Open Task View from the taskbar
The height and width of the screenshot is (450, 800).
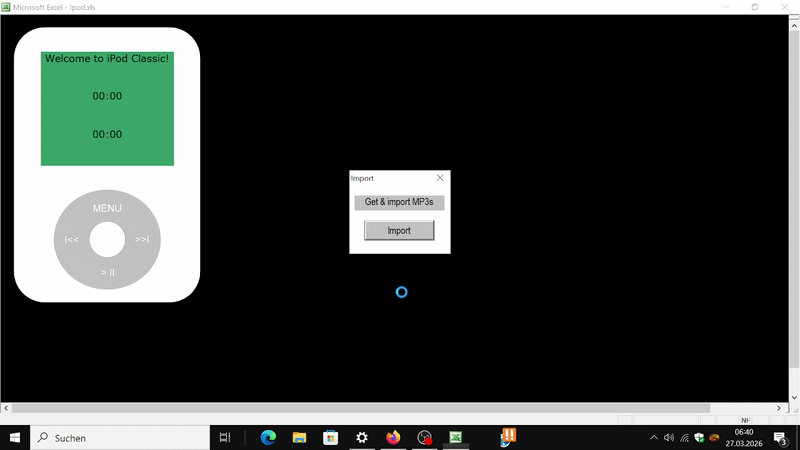(225, 437)
